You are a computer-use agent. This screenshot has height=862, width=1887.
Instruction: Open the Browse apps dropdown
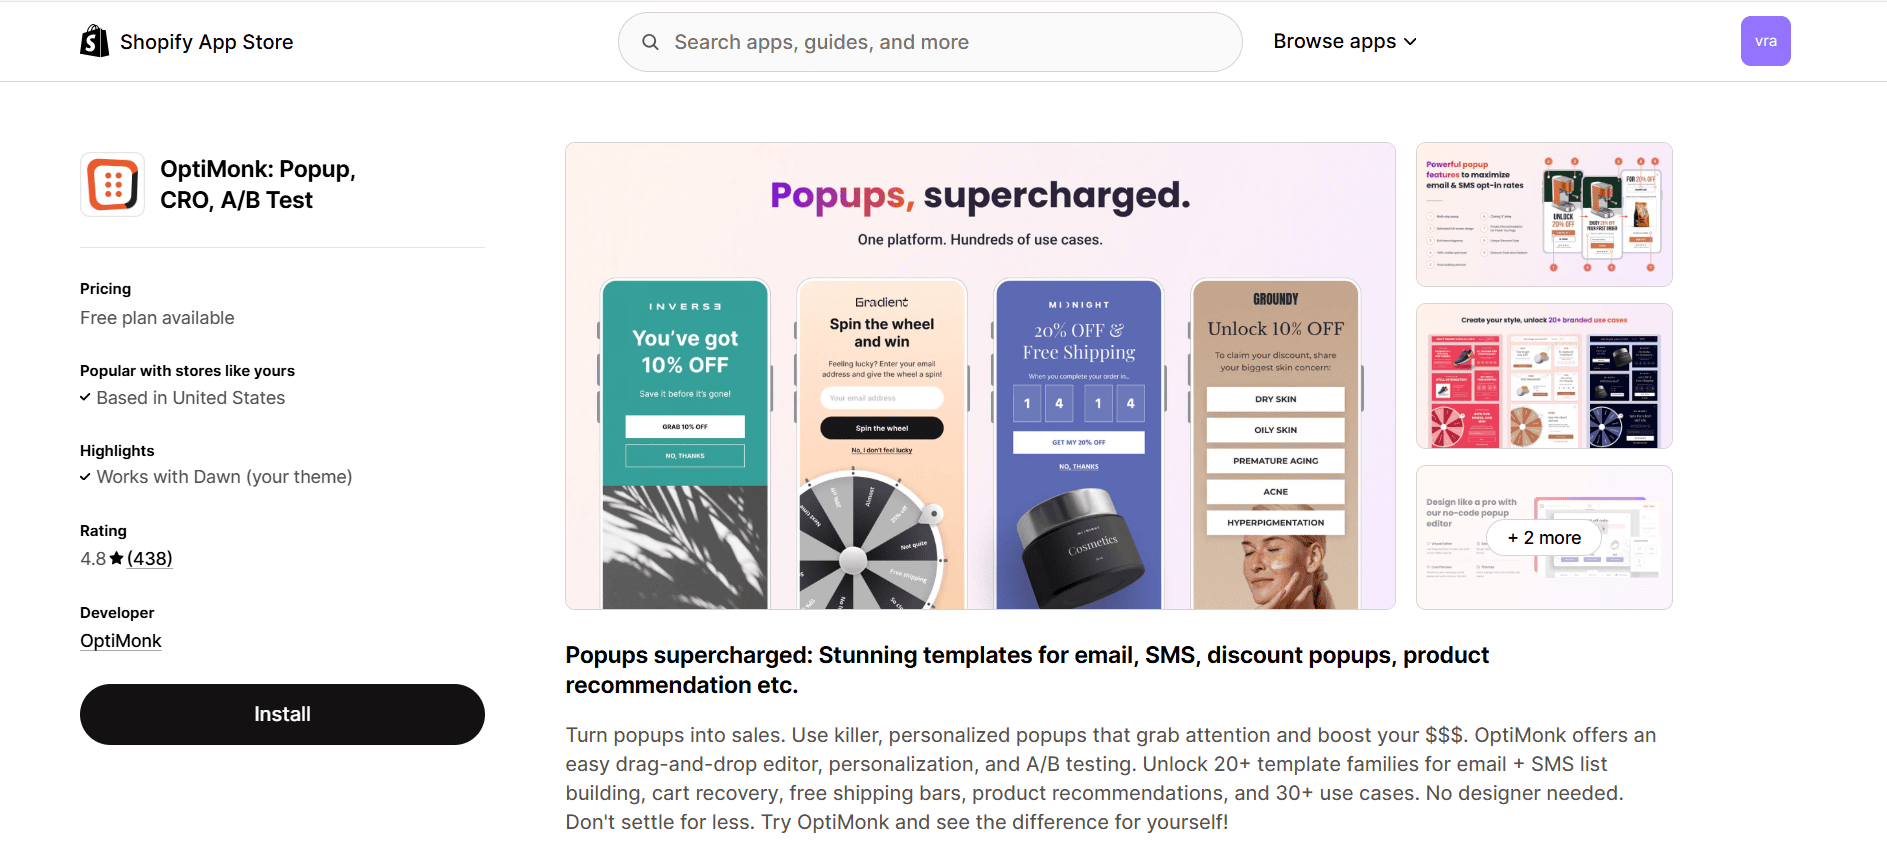[x=1334, y=41]
